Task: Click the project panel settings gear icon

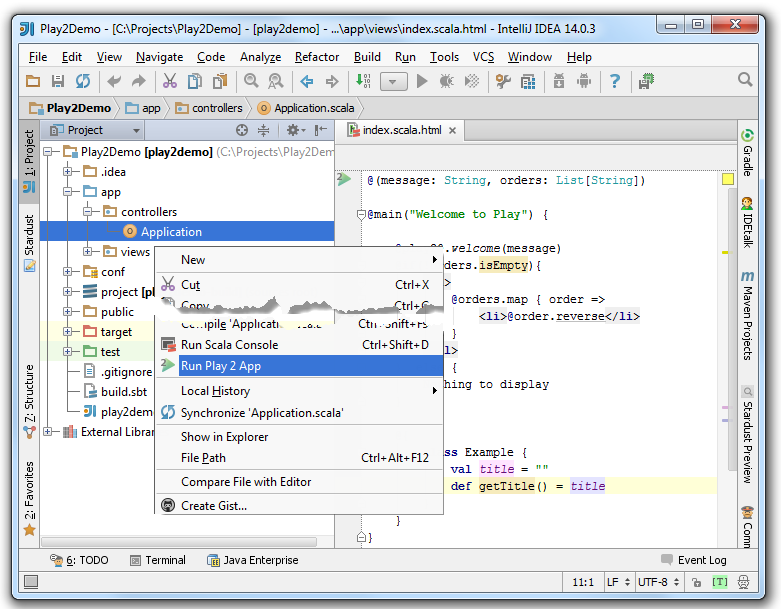Action: [294, 130]
